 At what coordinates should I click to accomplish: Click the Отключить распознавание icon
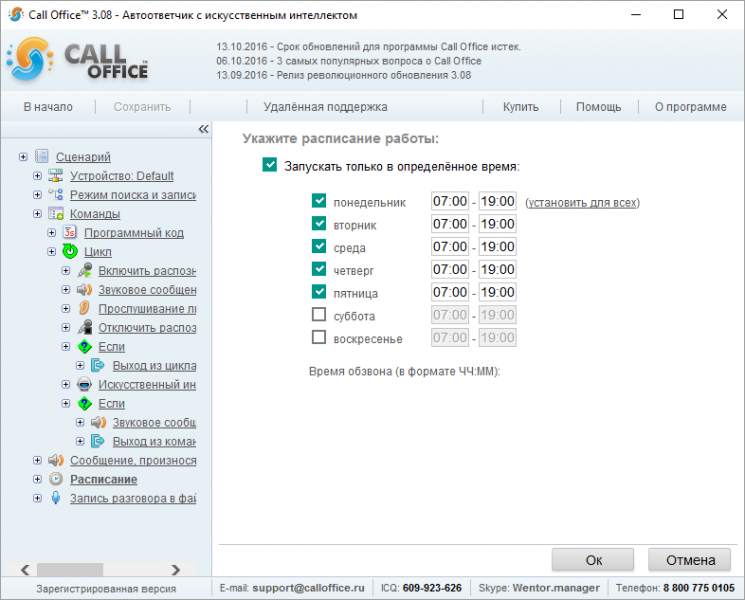85,327
